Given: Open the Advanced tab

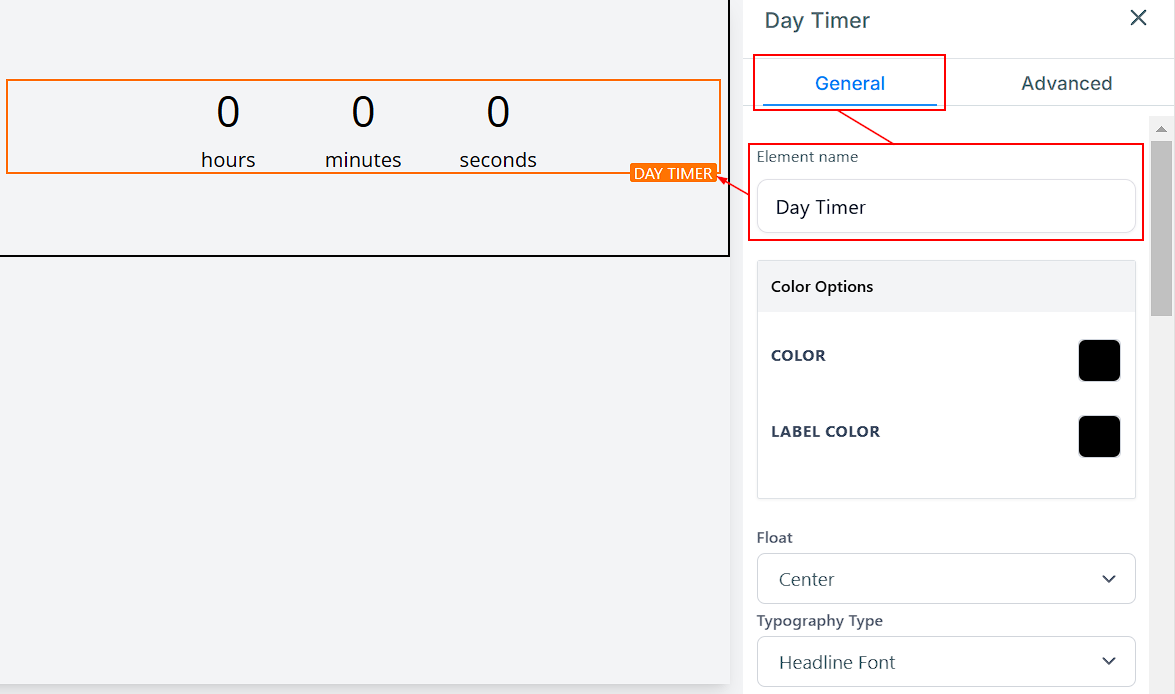Looking at the screenshot, I should 1066,83.
